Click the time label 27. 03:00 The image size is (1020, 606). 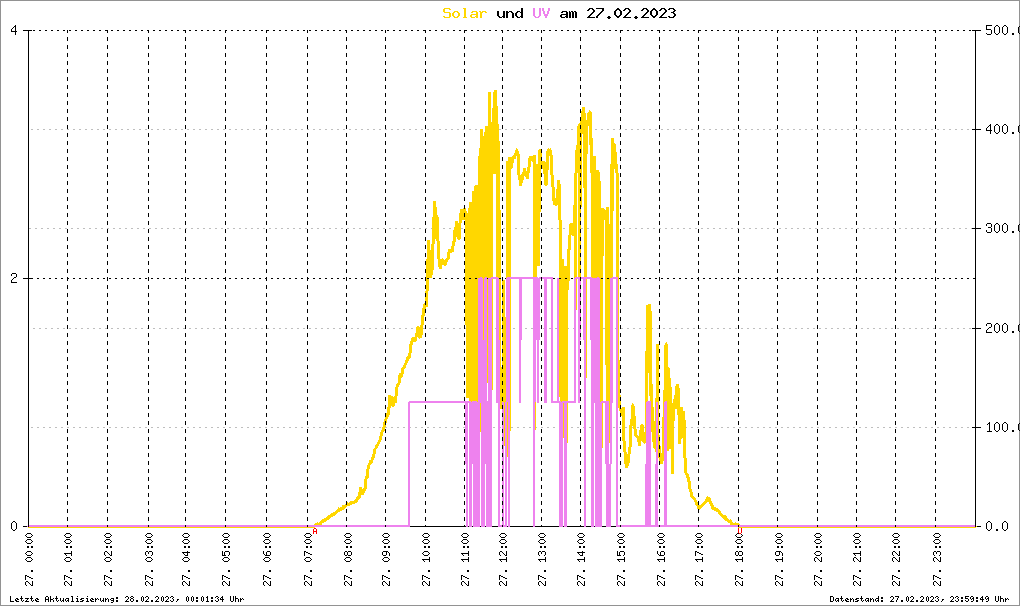(149, 560)
